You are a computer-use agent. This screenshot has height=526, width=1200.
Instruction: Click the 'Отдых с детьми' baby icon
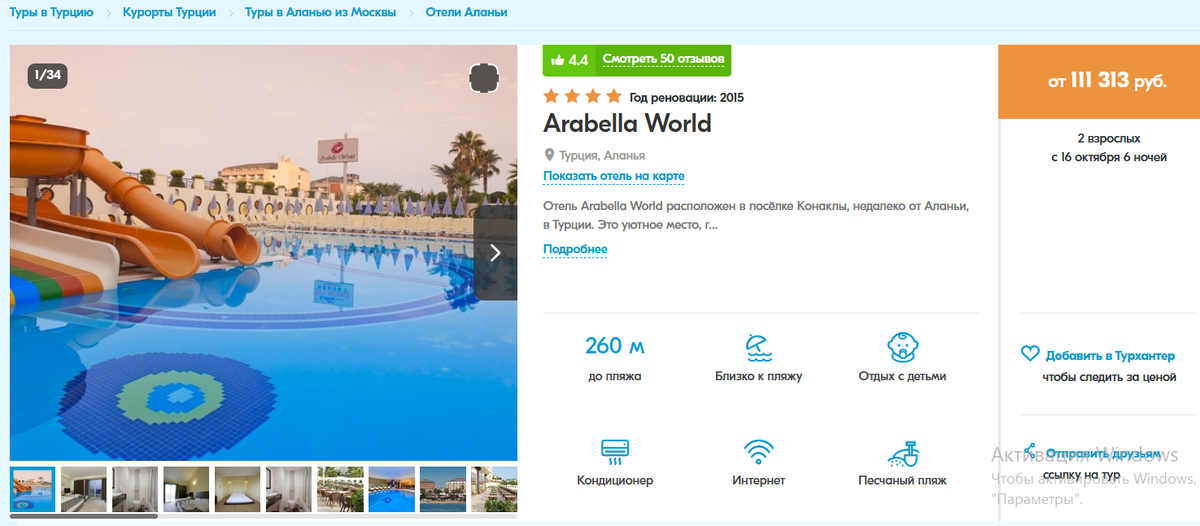coord(902,348)
